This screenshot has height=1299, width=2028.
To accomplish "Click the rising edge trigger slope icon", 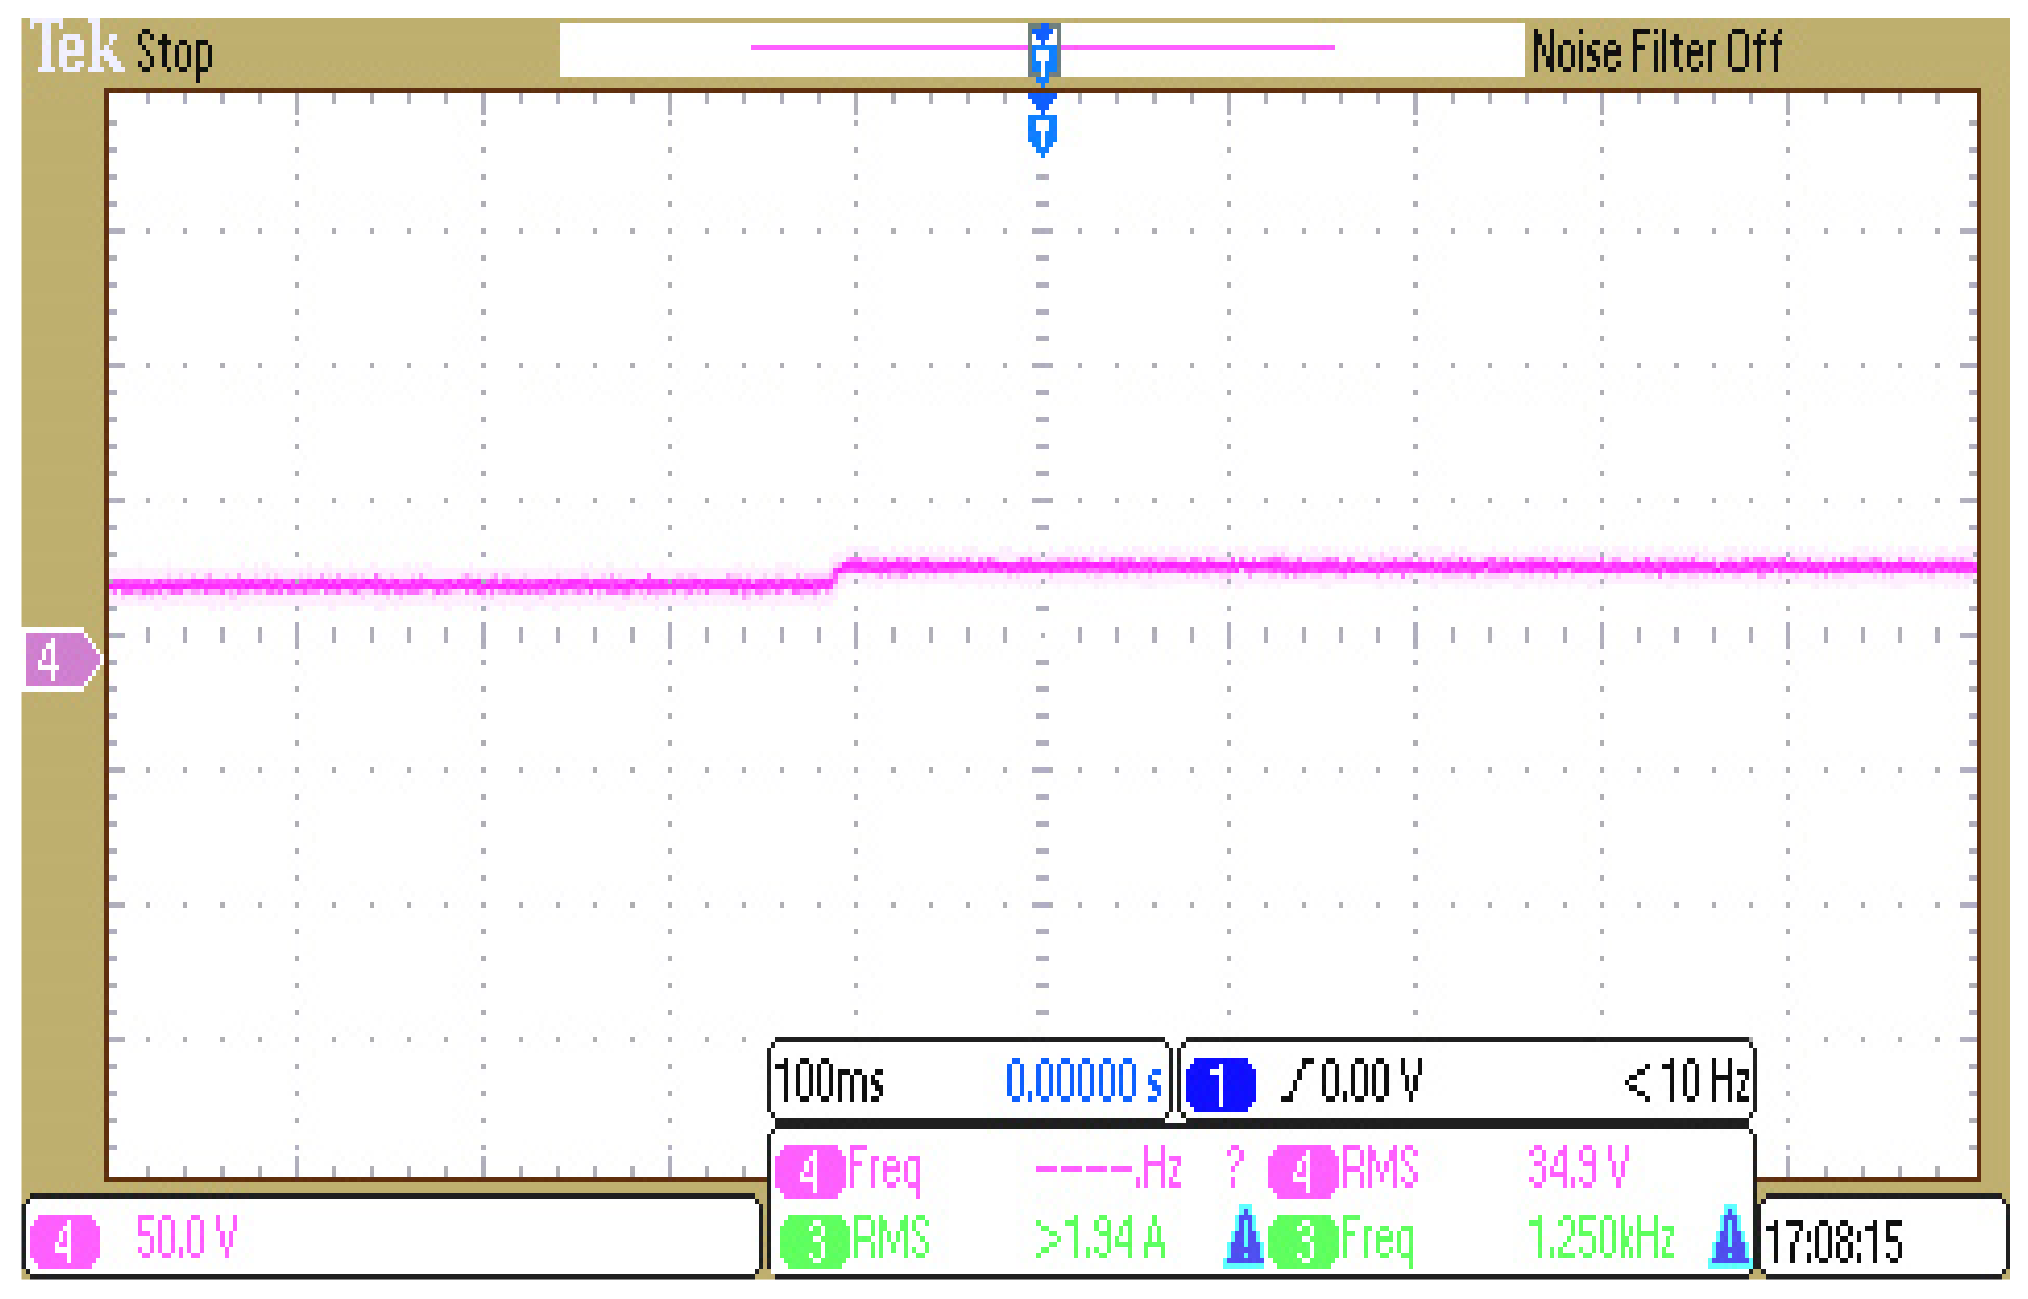I will tap(1297, 1081).
